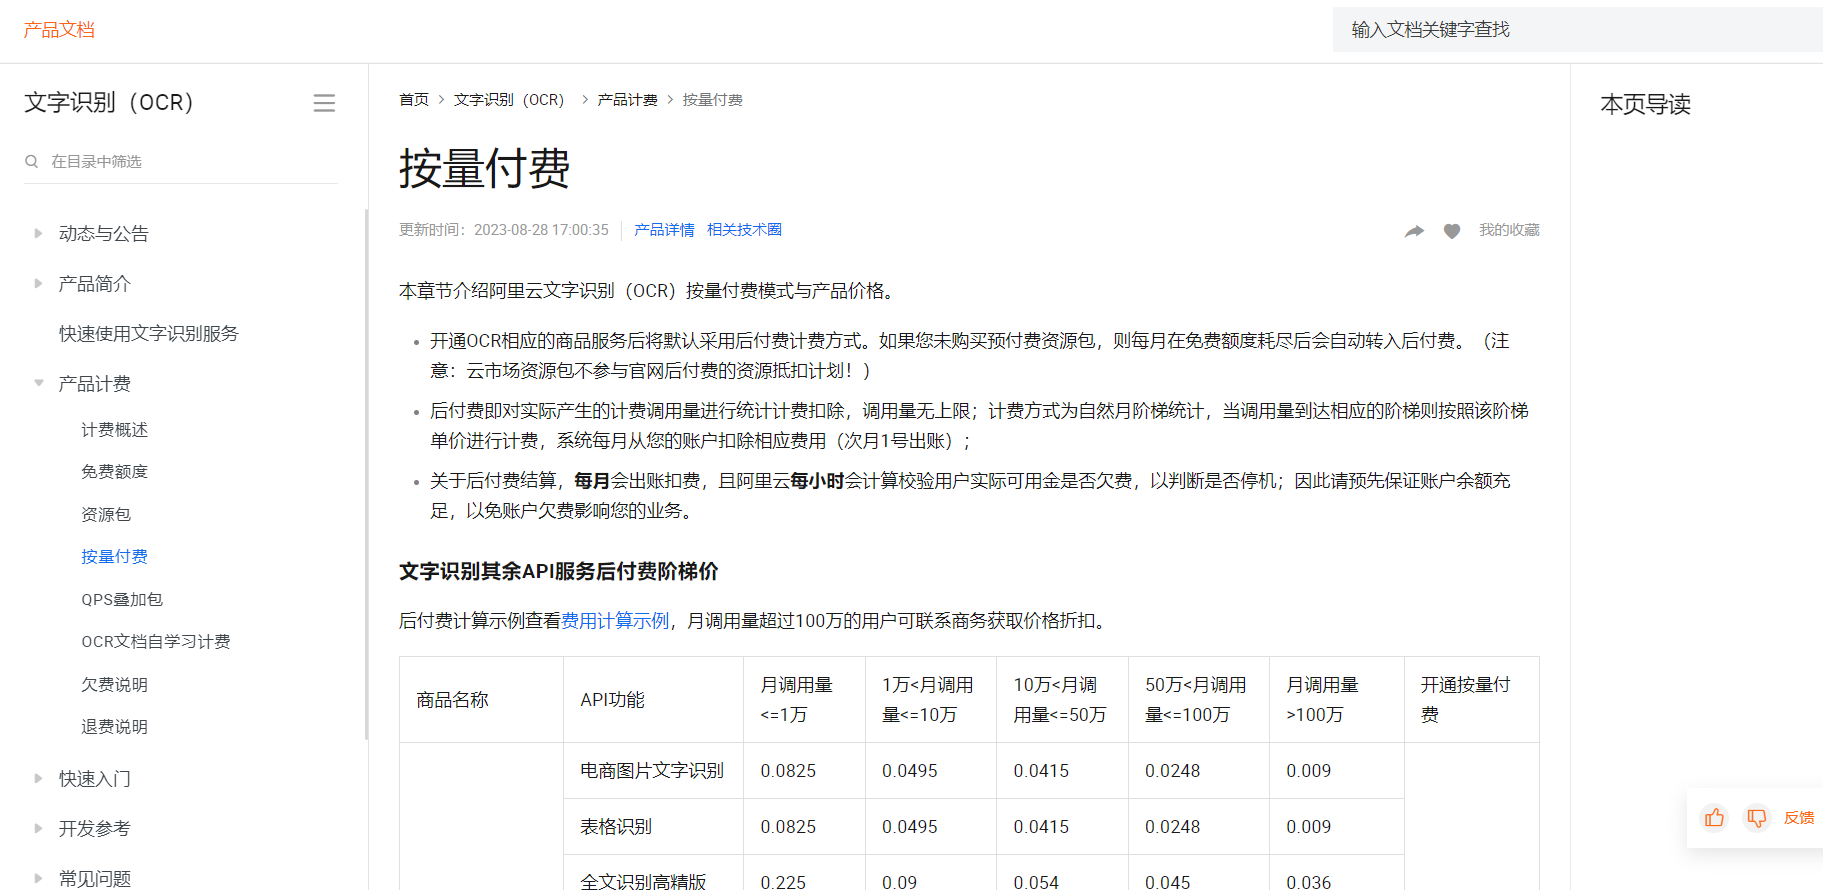Expand the 常见问题 tree arrow
The width and height of the screenshot is (1823, 890).
tap(38, 878)
